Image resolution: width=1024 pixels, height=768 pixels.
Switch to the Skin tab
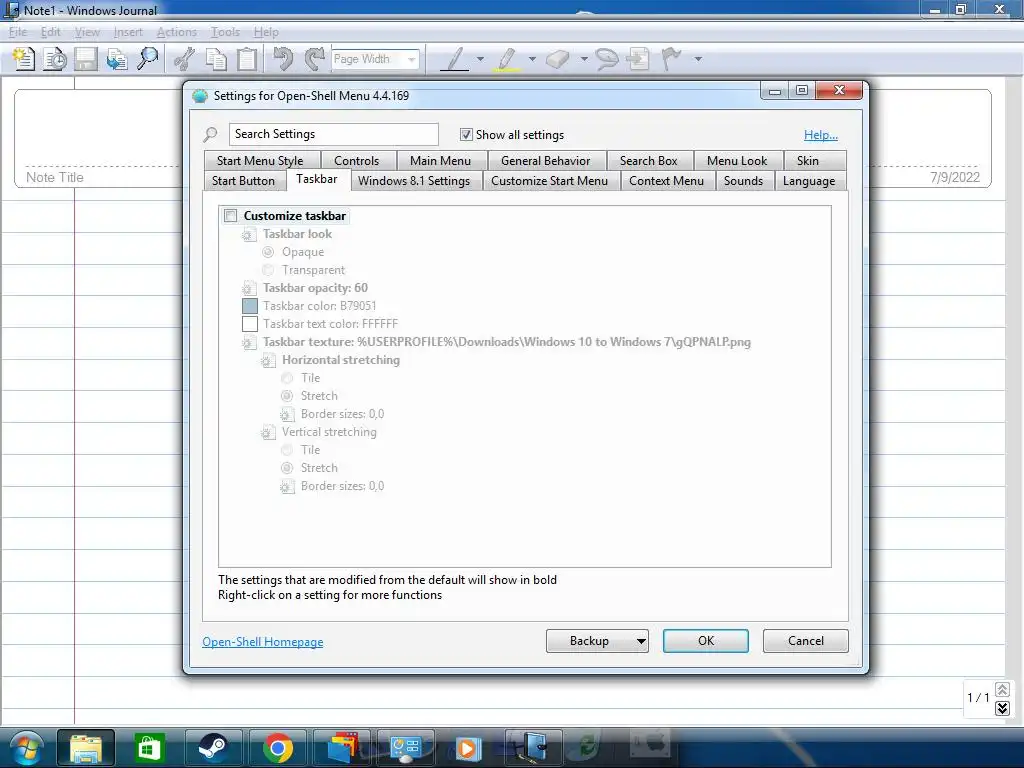point(807,161)
